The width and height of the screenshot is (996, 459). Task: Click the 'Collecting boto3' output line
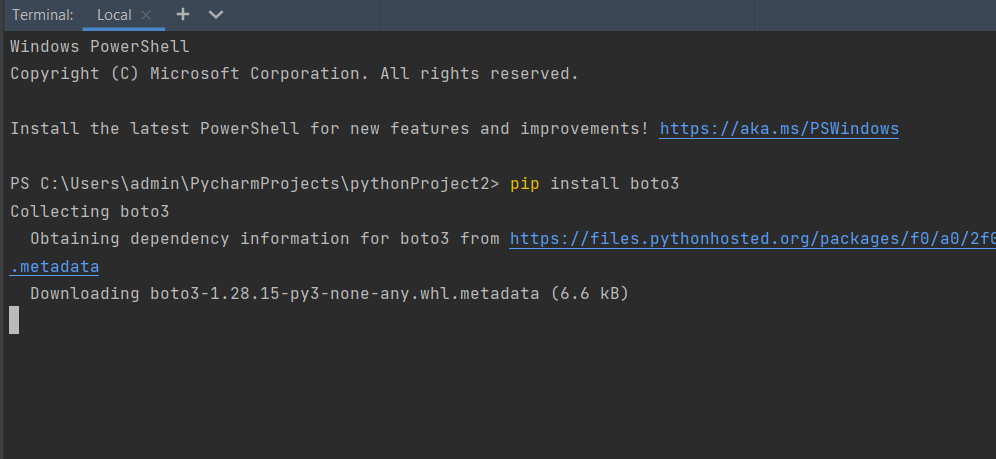click(x=89, y=212)
